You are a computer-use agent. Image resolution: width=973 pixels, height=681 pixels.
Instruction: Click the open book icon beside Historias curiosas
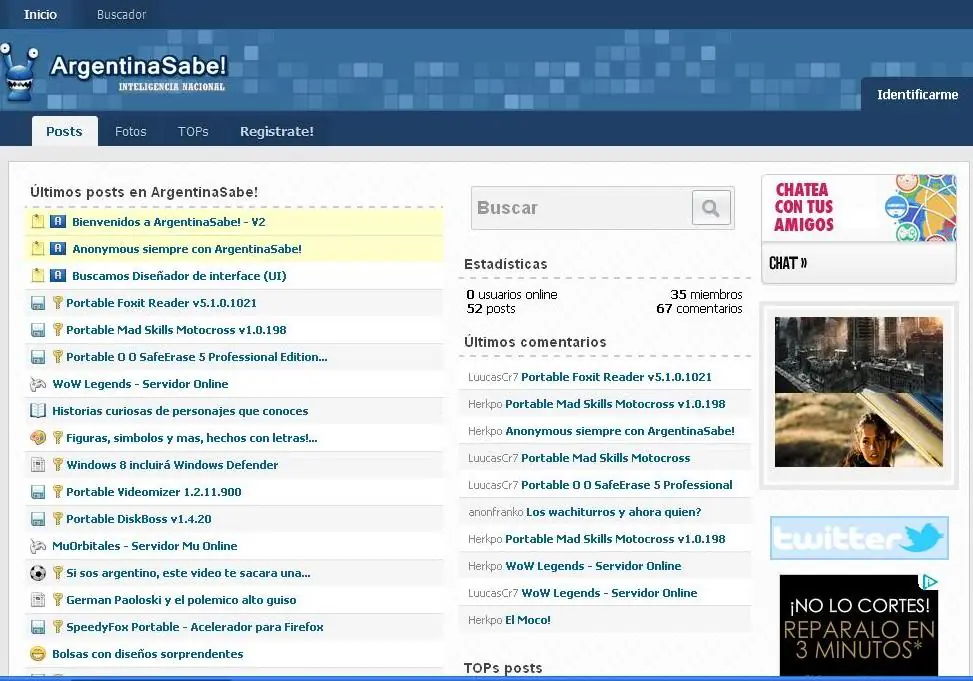coord(38,411)
